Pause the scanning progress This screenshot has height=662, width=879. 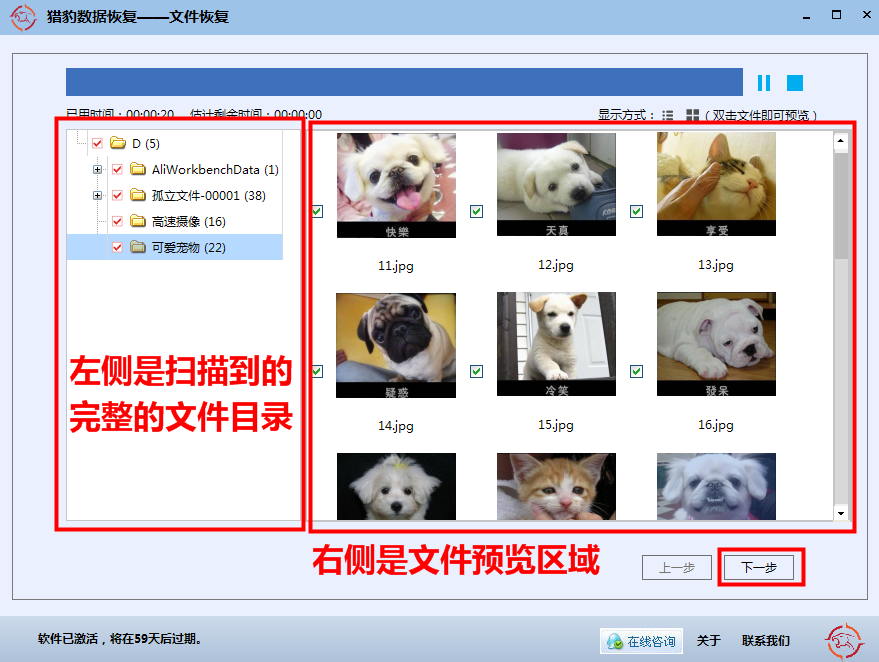tap(763, 83)
